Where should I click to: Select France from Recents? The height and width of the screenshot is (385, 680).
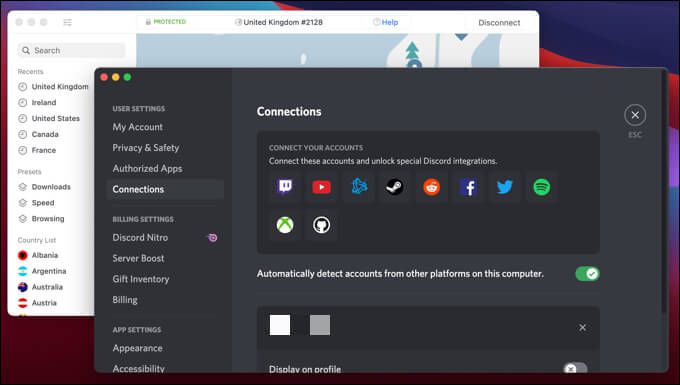click(44, 150)
